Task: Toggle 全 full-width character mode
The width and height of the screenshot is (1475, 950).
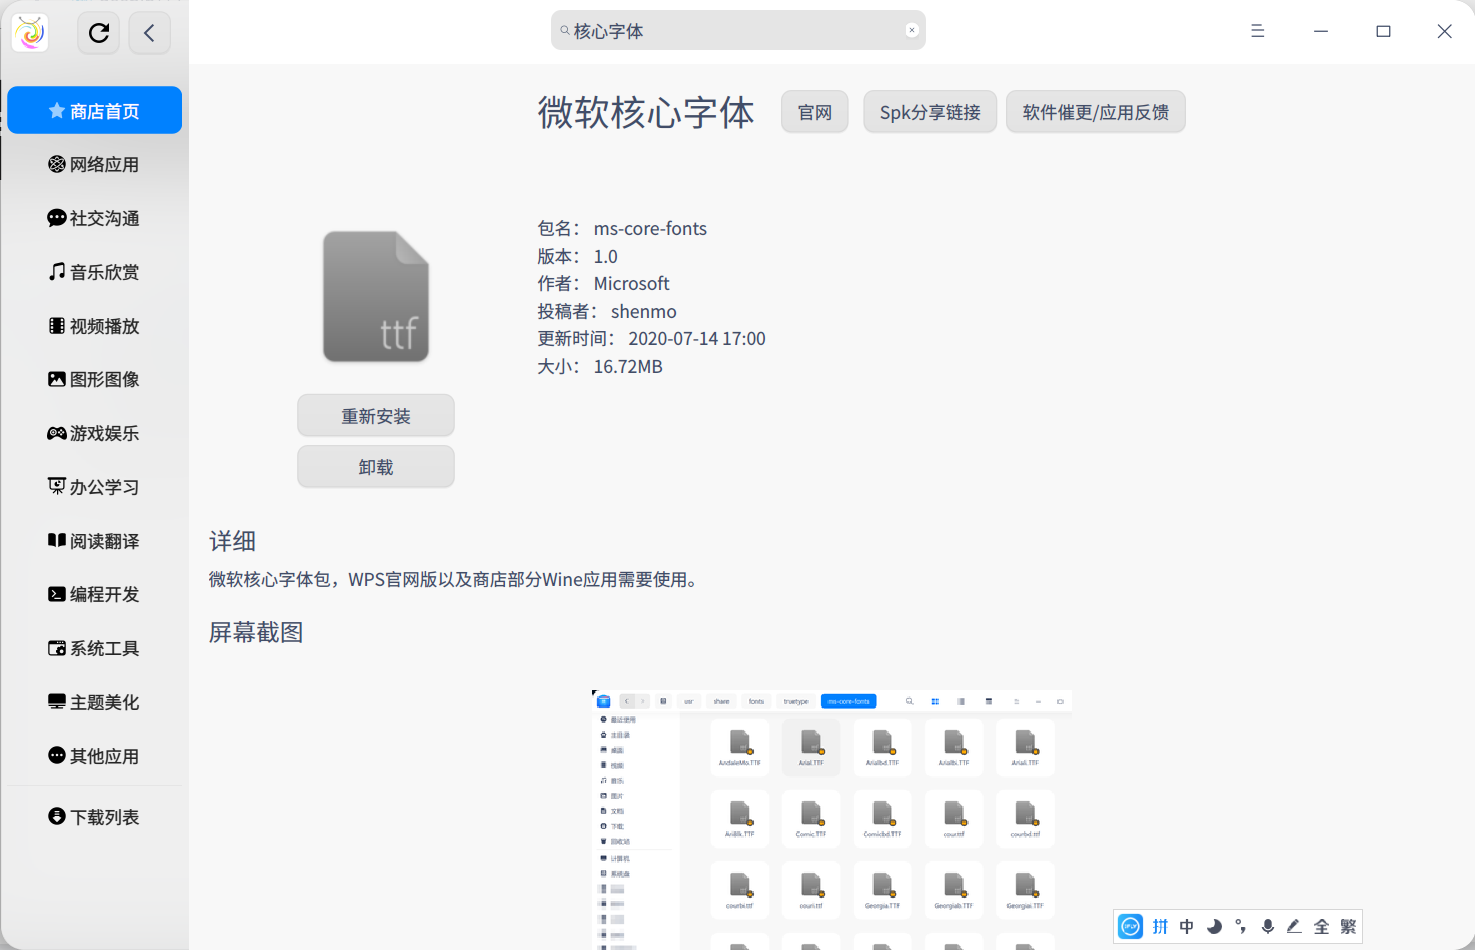Action: tap(1321, 927)
